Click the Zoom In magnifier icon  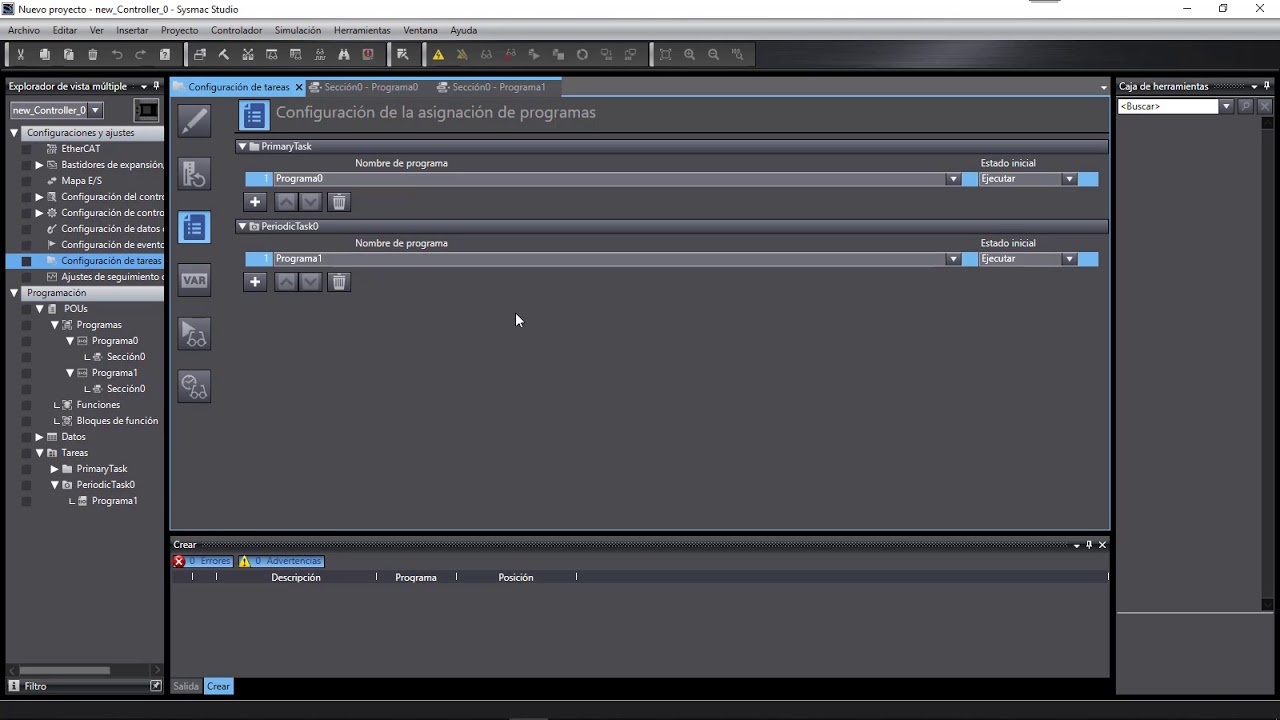(689, 55)
